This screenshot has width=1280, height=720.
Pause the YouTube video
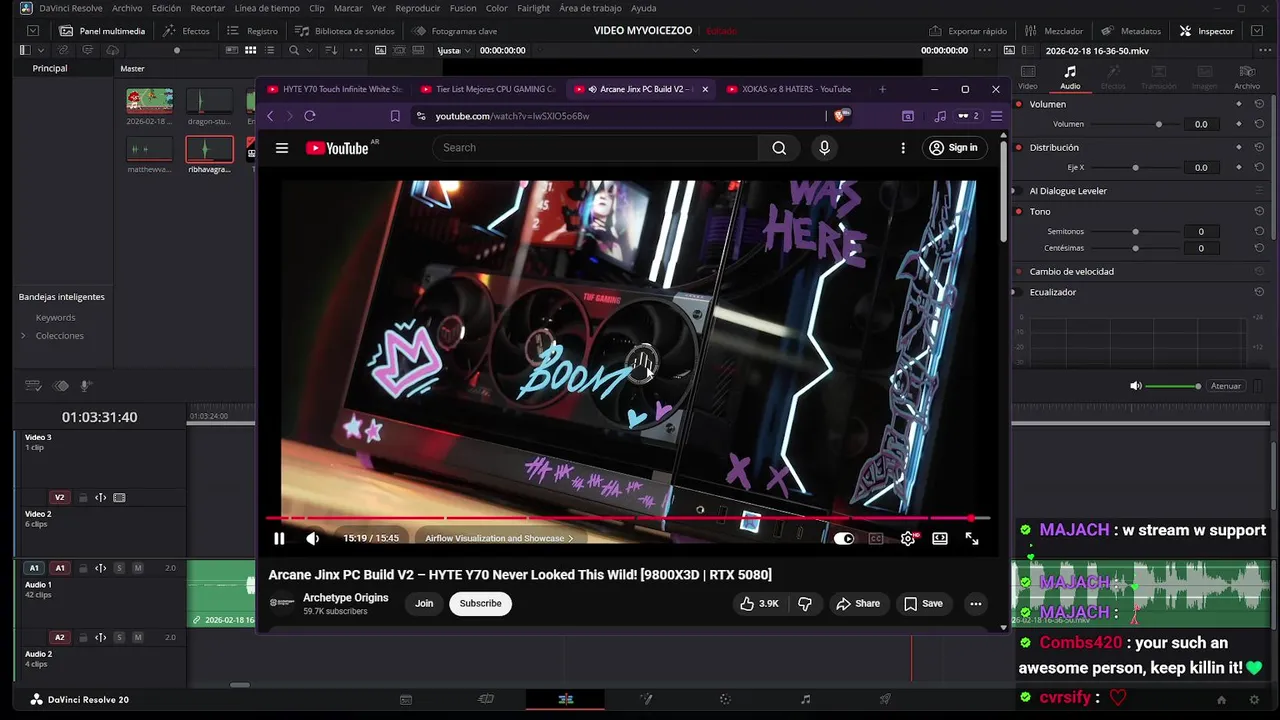[x=279, y=538]
